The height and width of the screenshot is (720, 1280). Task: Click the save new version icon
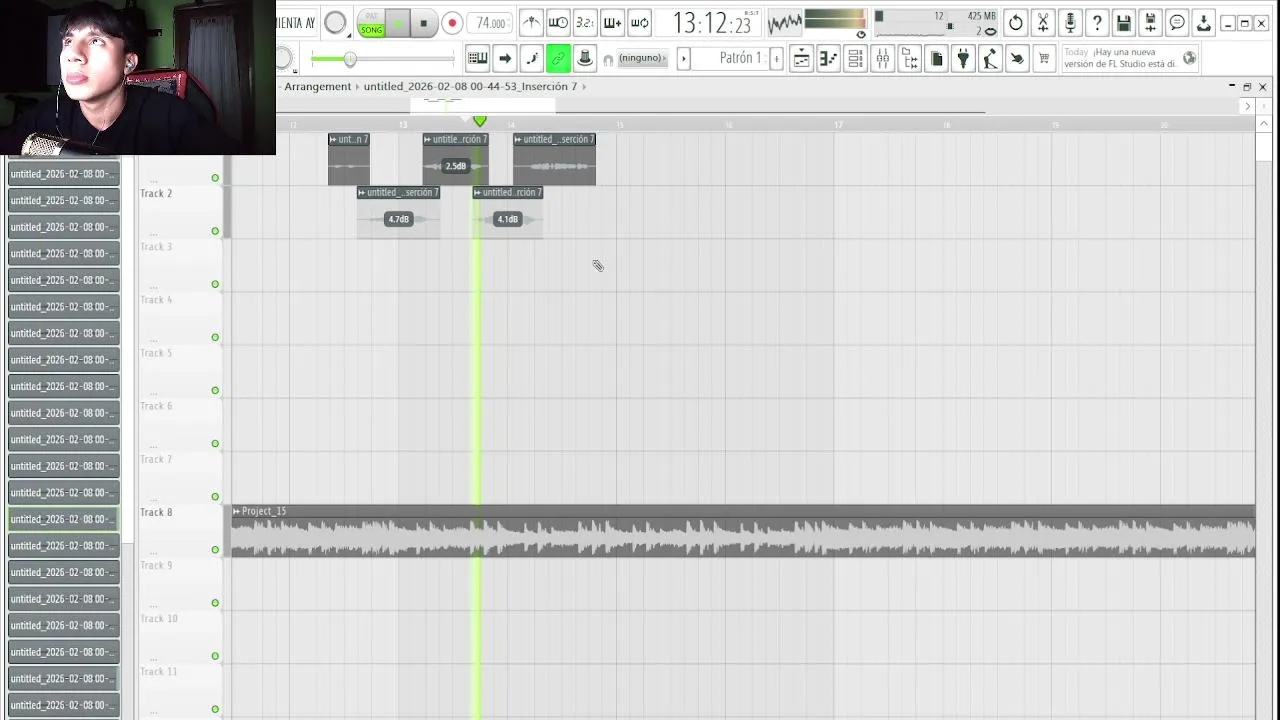[1151, 22]
